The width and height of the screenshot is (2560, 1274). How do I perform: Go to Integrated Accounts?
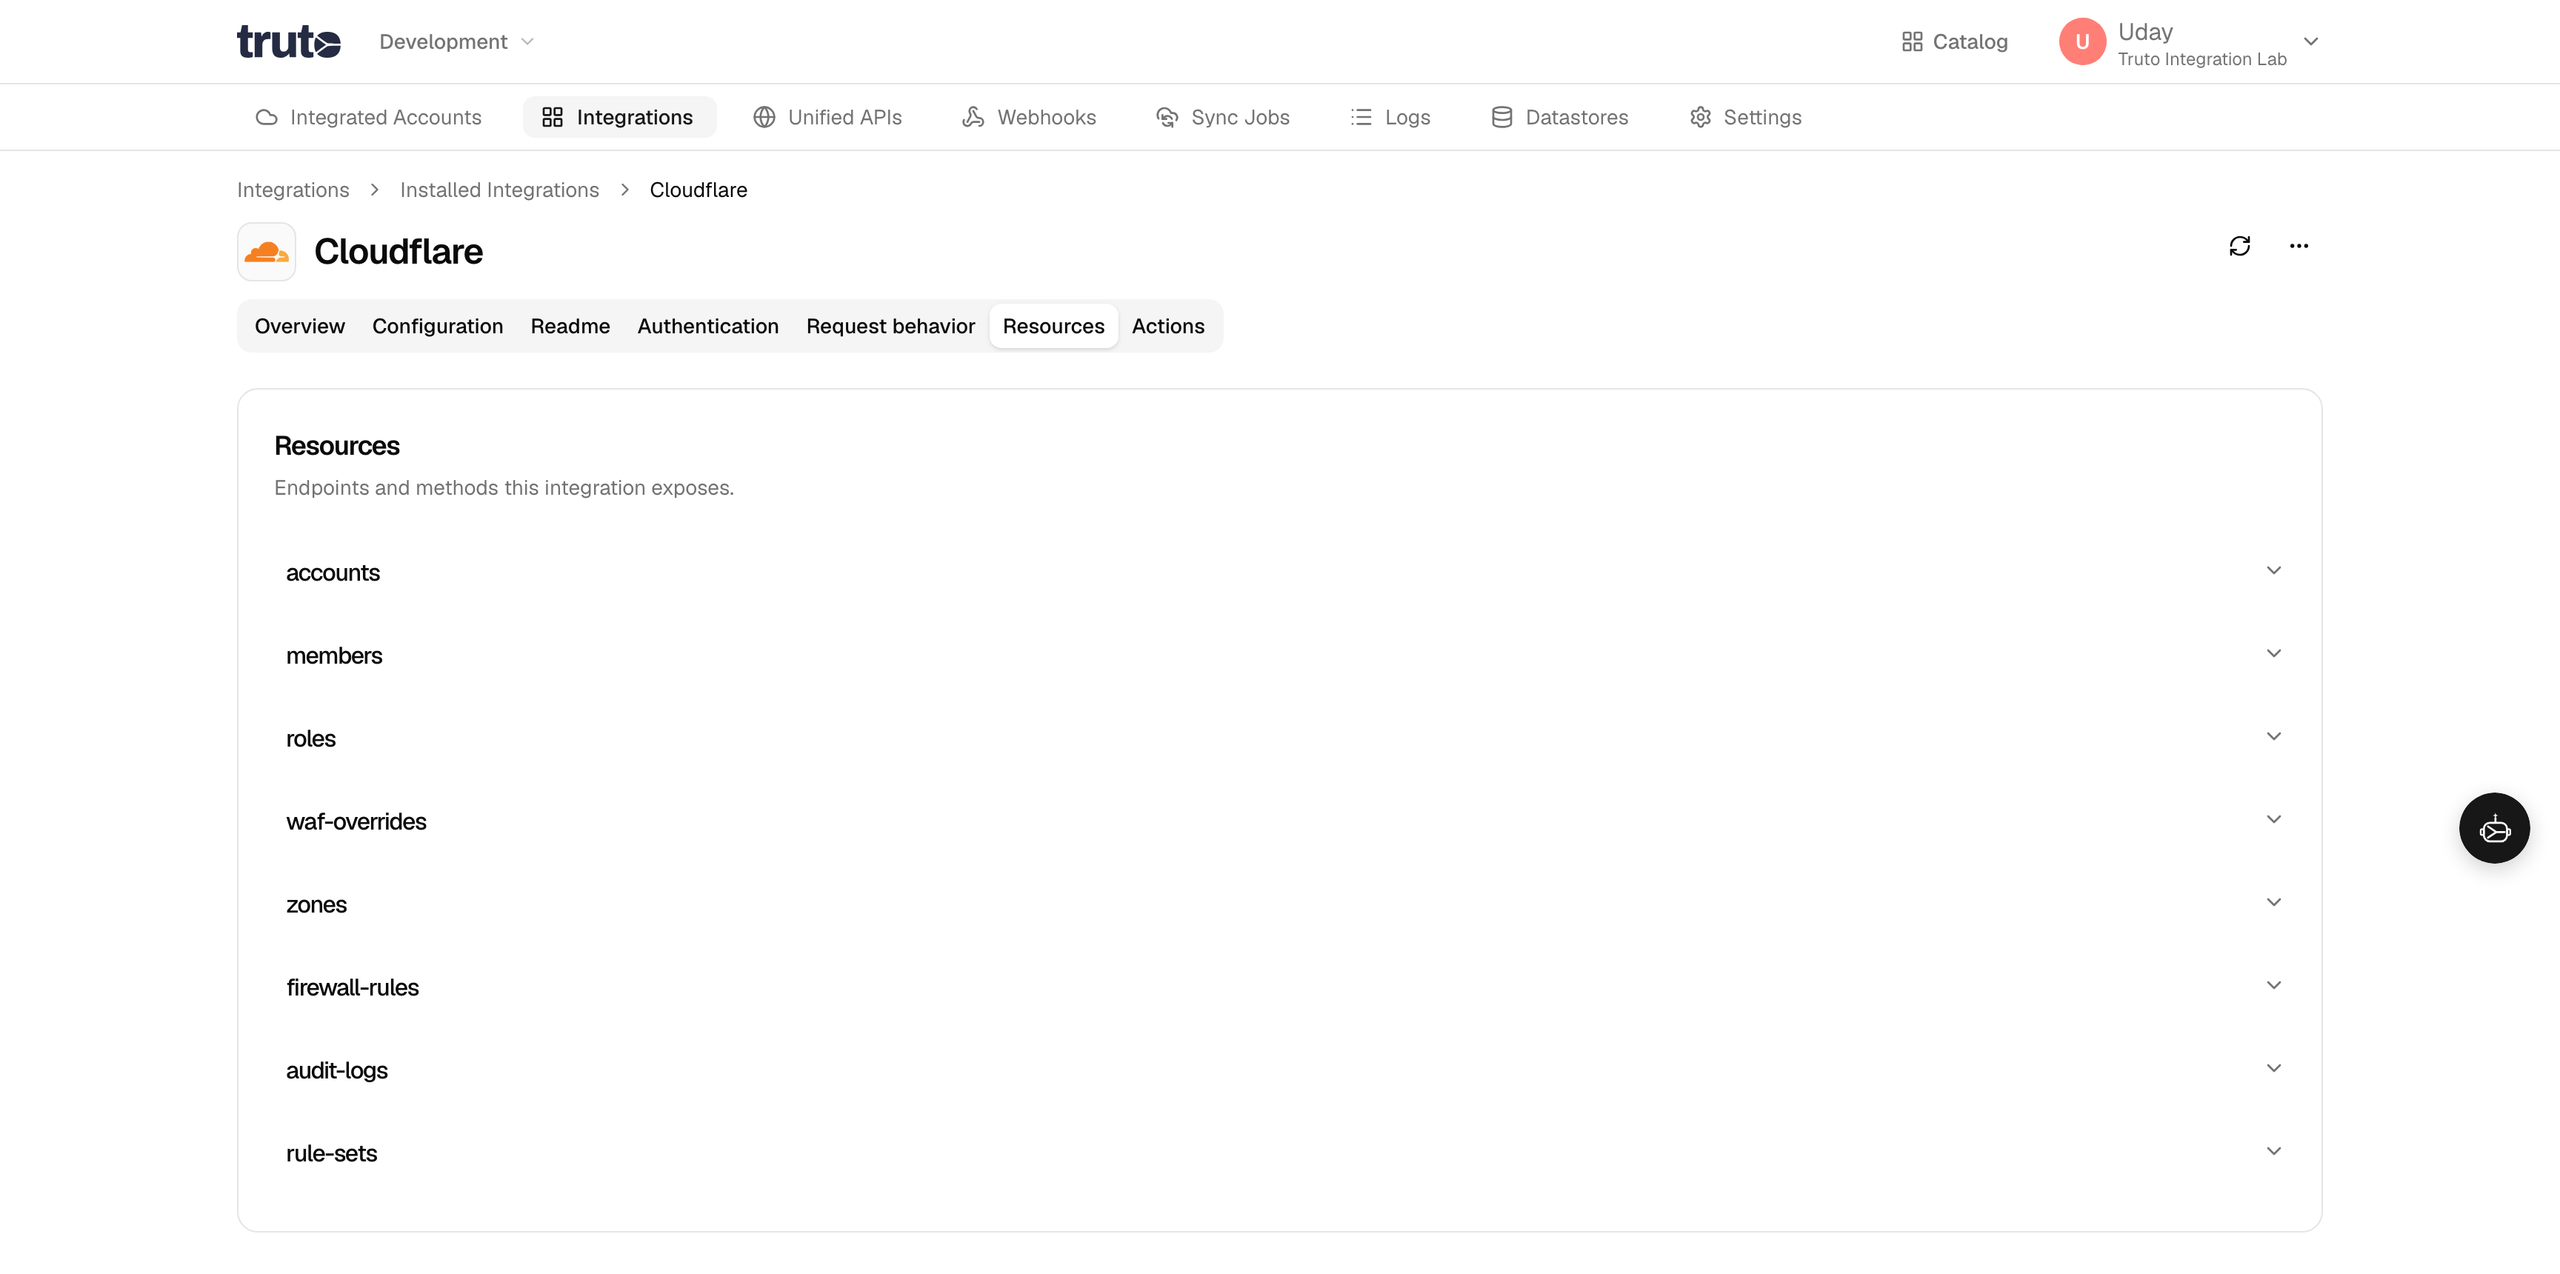click(x=368, y=117)
